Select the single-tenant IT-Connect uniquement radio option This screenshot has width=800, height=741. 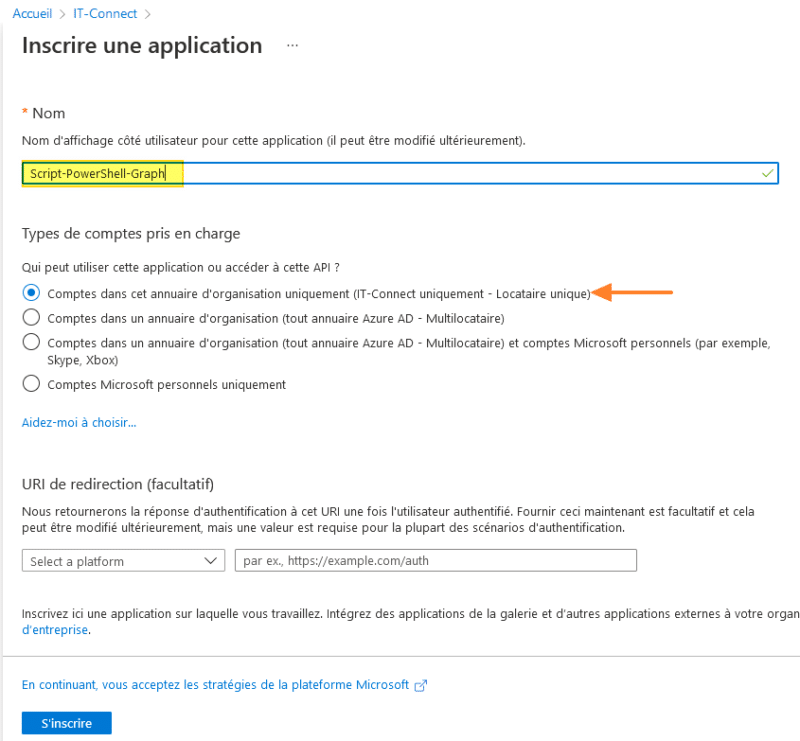pos(31,294)
